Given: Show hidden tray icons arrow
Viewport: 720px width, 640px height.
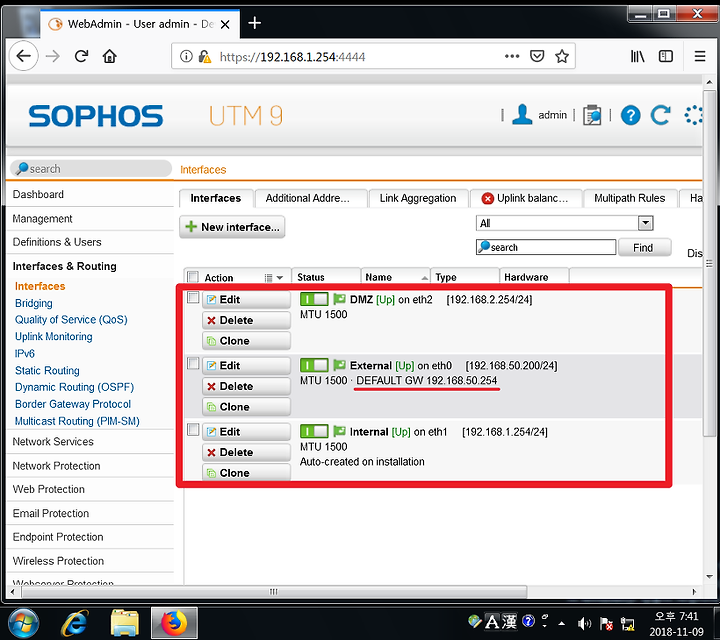Looking at the screenshot, I should point(561,623).
